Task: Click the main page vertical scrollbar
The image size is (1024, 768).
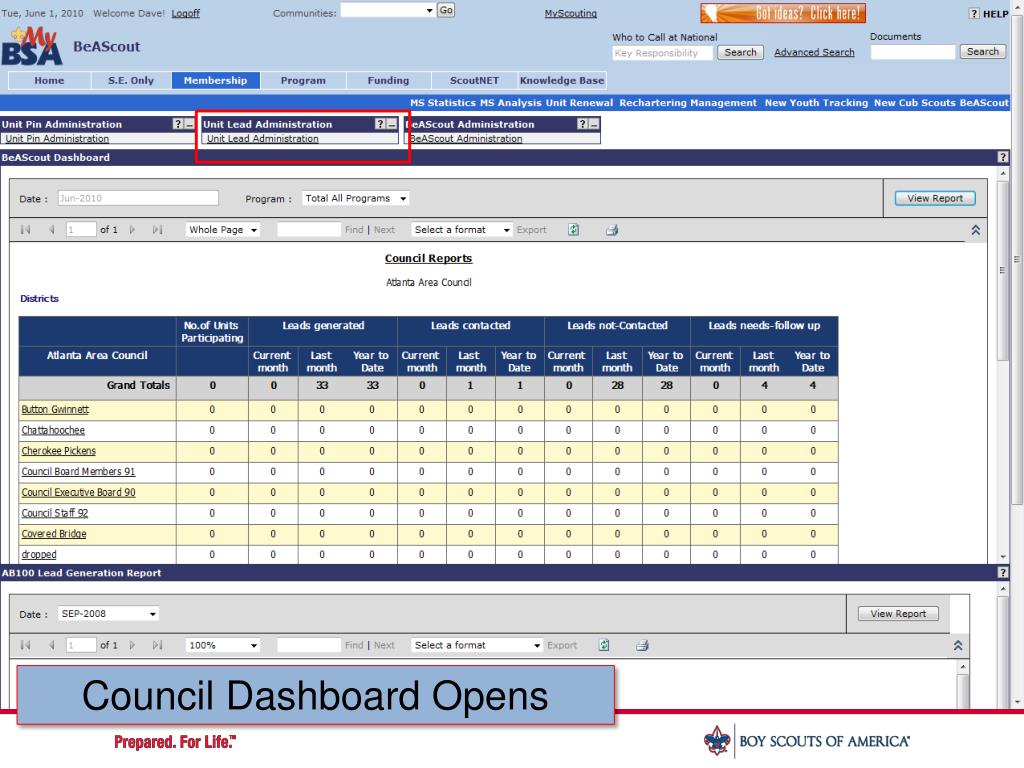Action: click(x=1017, y=261)
